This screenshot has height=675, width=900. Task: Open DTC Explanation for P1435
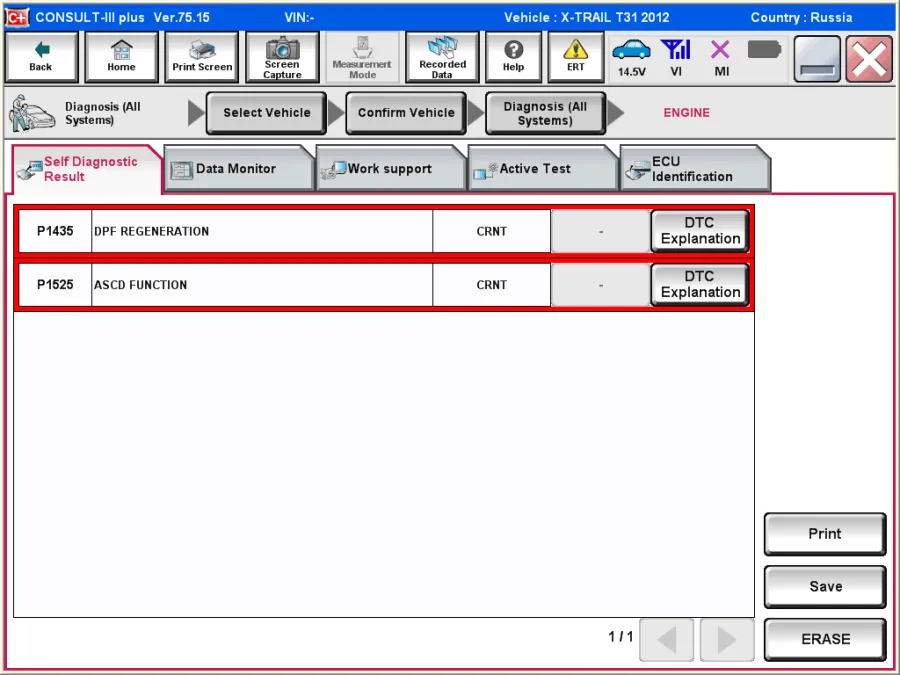pyautogui.click(x=700, y=231)
